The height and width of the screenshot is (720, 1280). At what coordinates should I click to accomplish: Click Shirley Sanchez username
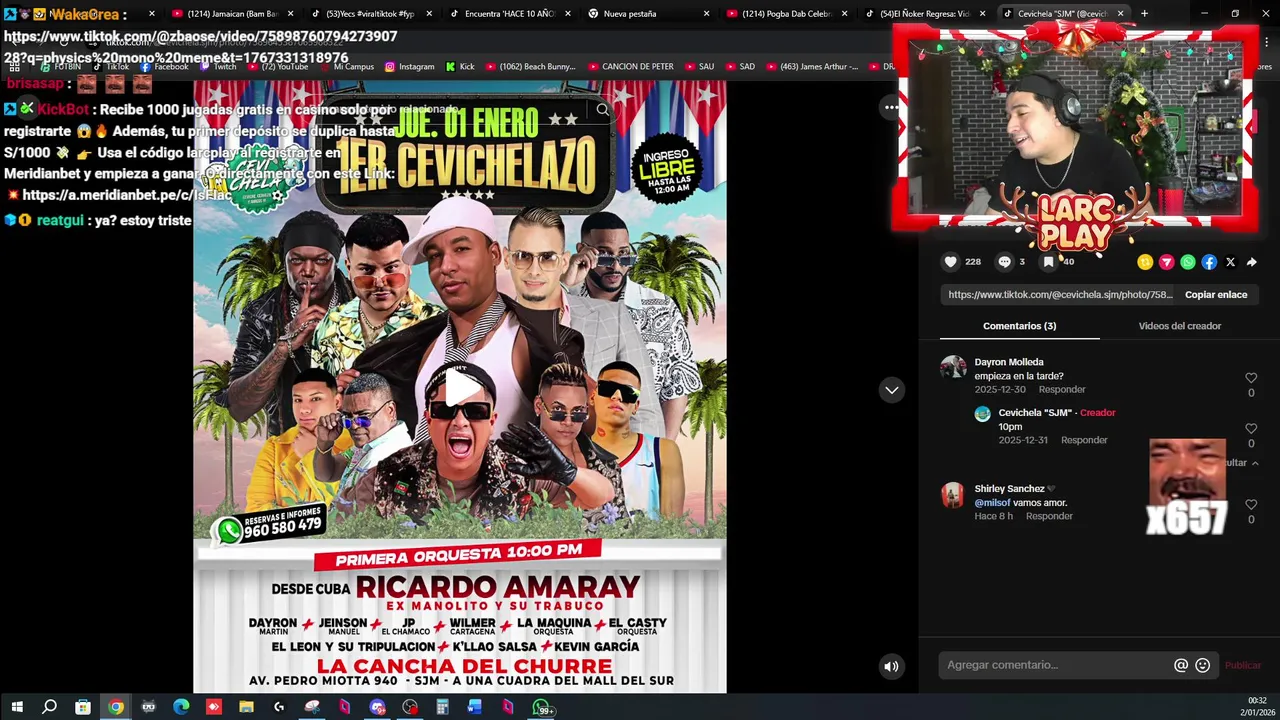[1009, 489]
